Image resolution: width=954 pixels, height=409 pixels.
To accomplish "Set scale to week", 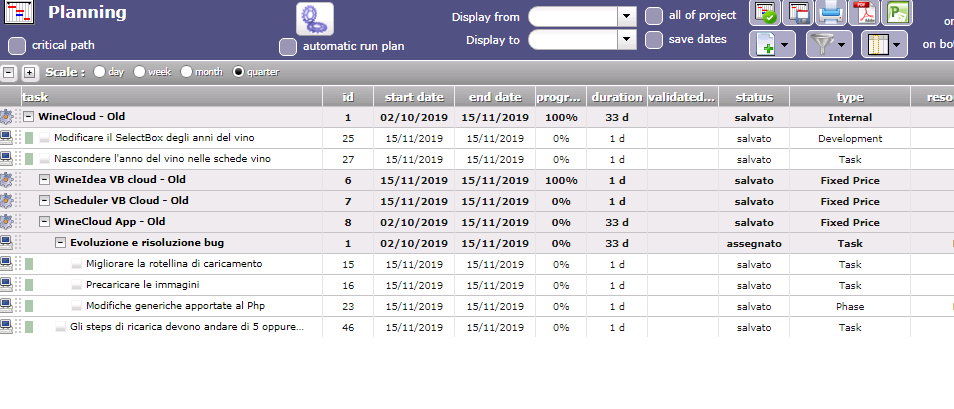I will point(139,72).
